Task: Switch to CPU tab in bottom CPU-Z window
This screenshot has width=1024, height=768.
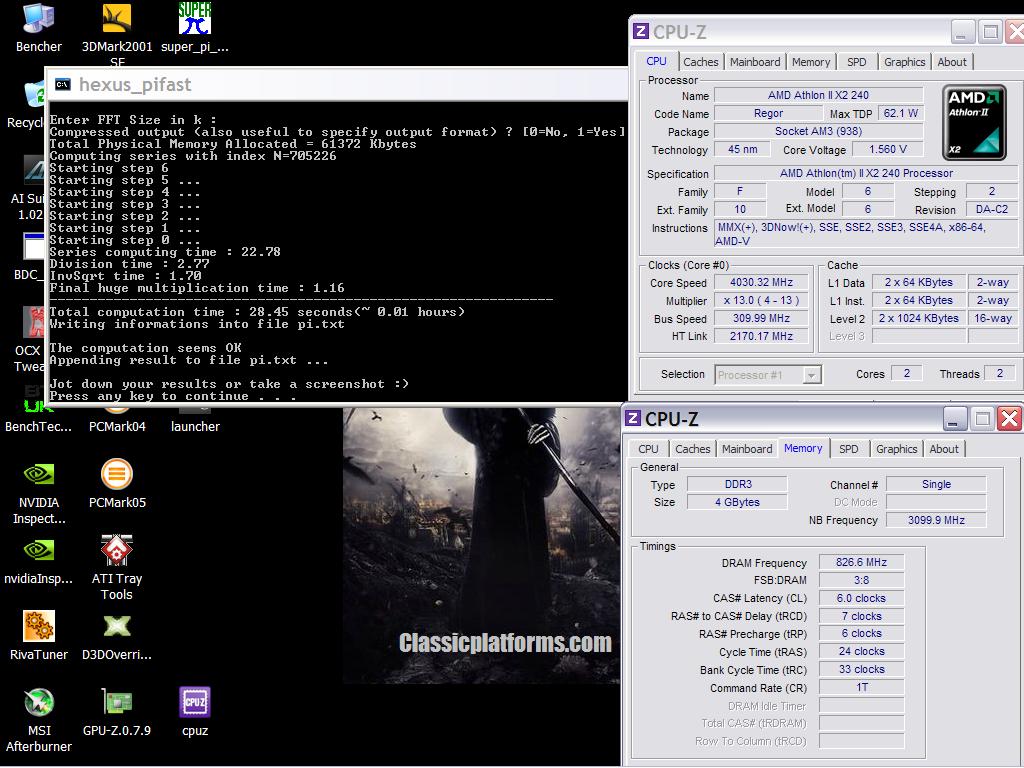Action: [648, 449]
